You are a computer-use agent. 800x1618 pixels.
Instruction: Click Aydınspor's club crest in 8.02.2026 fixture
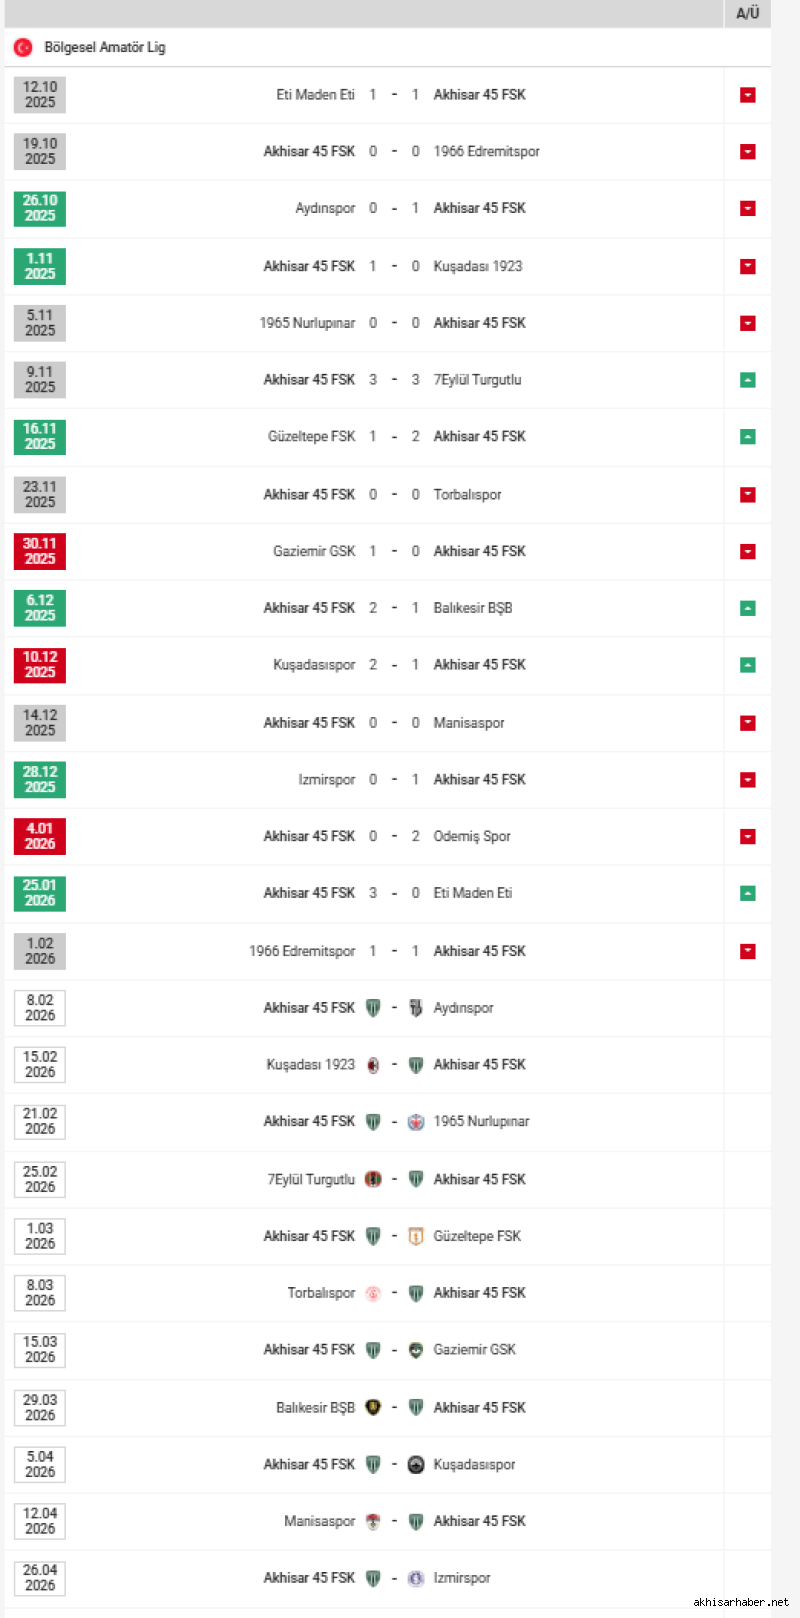click(x=416, y=1008)
